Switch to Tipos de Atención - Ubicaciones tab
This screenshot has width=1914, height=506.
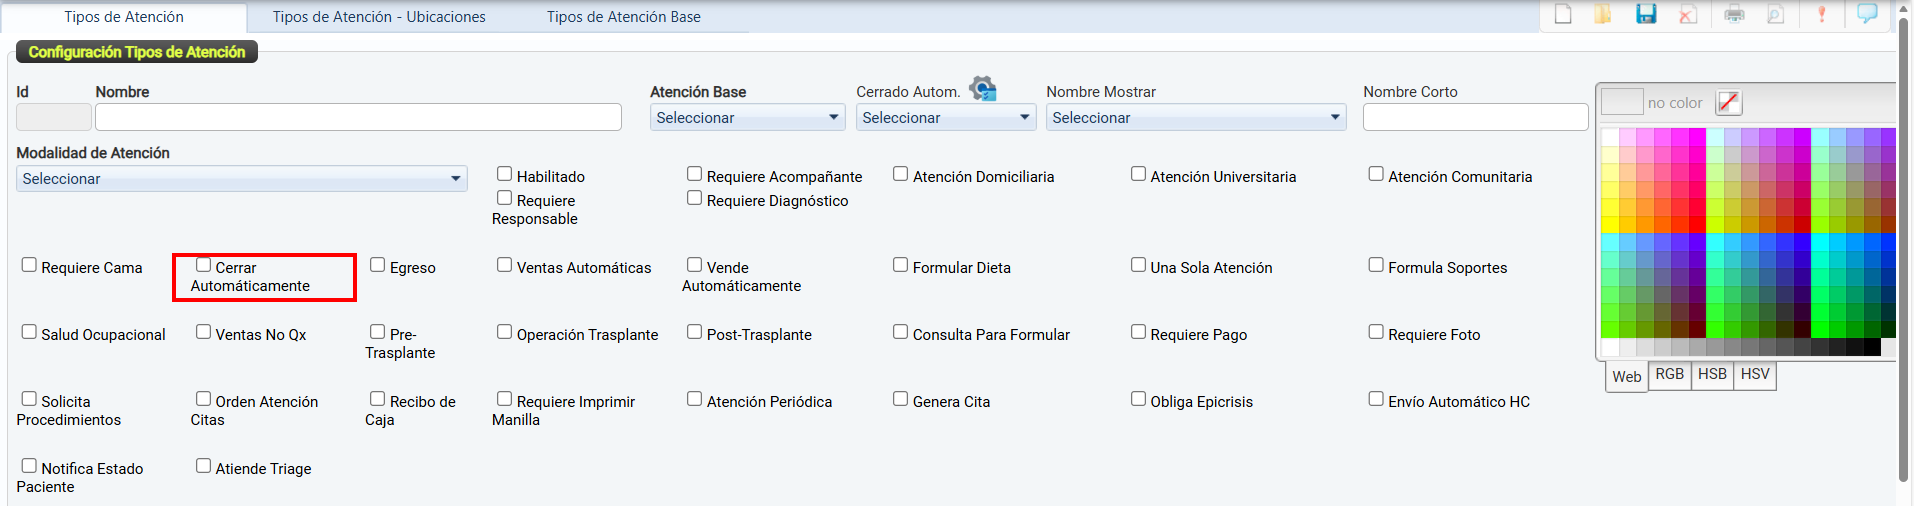click(379, 17)
